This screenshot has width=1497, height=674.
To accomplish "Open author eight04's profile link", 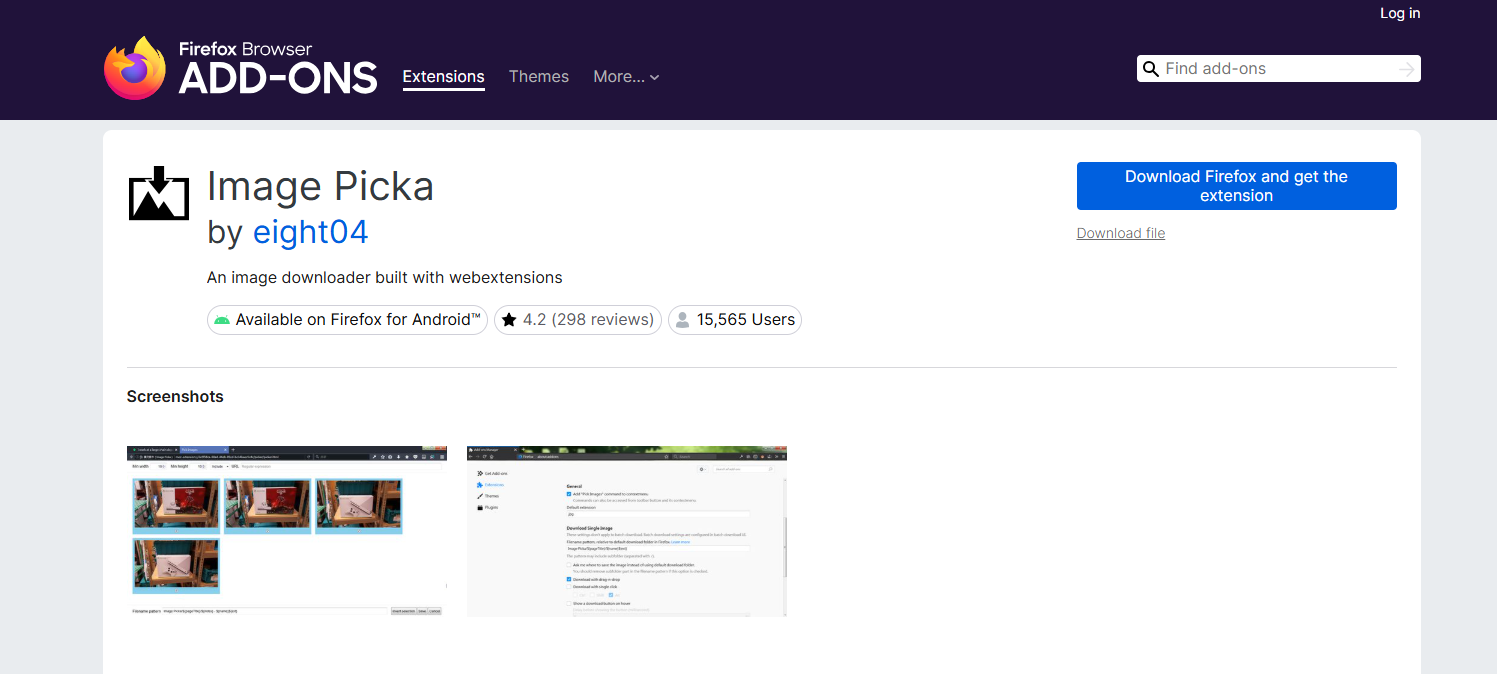I will [311, 232].
